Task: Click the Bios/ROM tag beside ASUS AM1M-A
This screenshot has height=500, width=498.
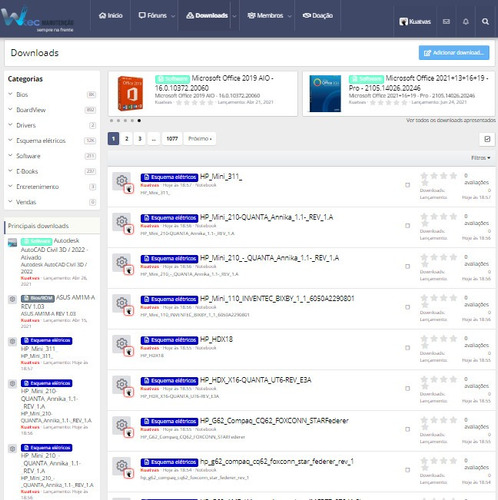Action: coord(37,298)
